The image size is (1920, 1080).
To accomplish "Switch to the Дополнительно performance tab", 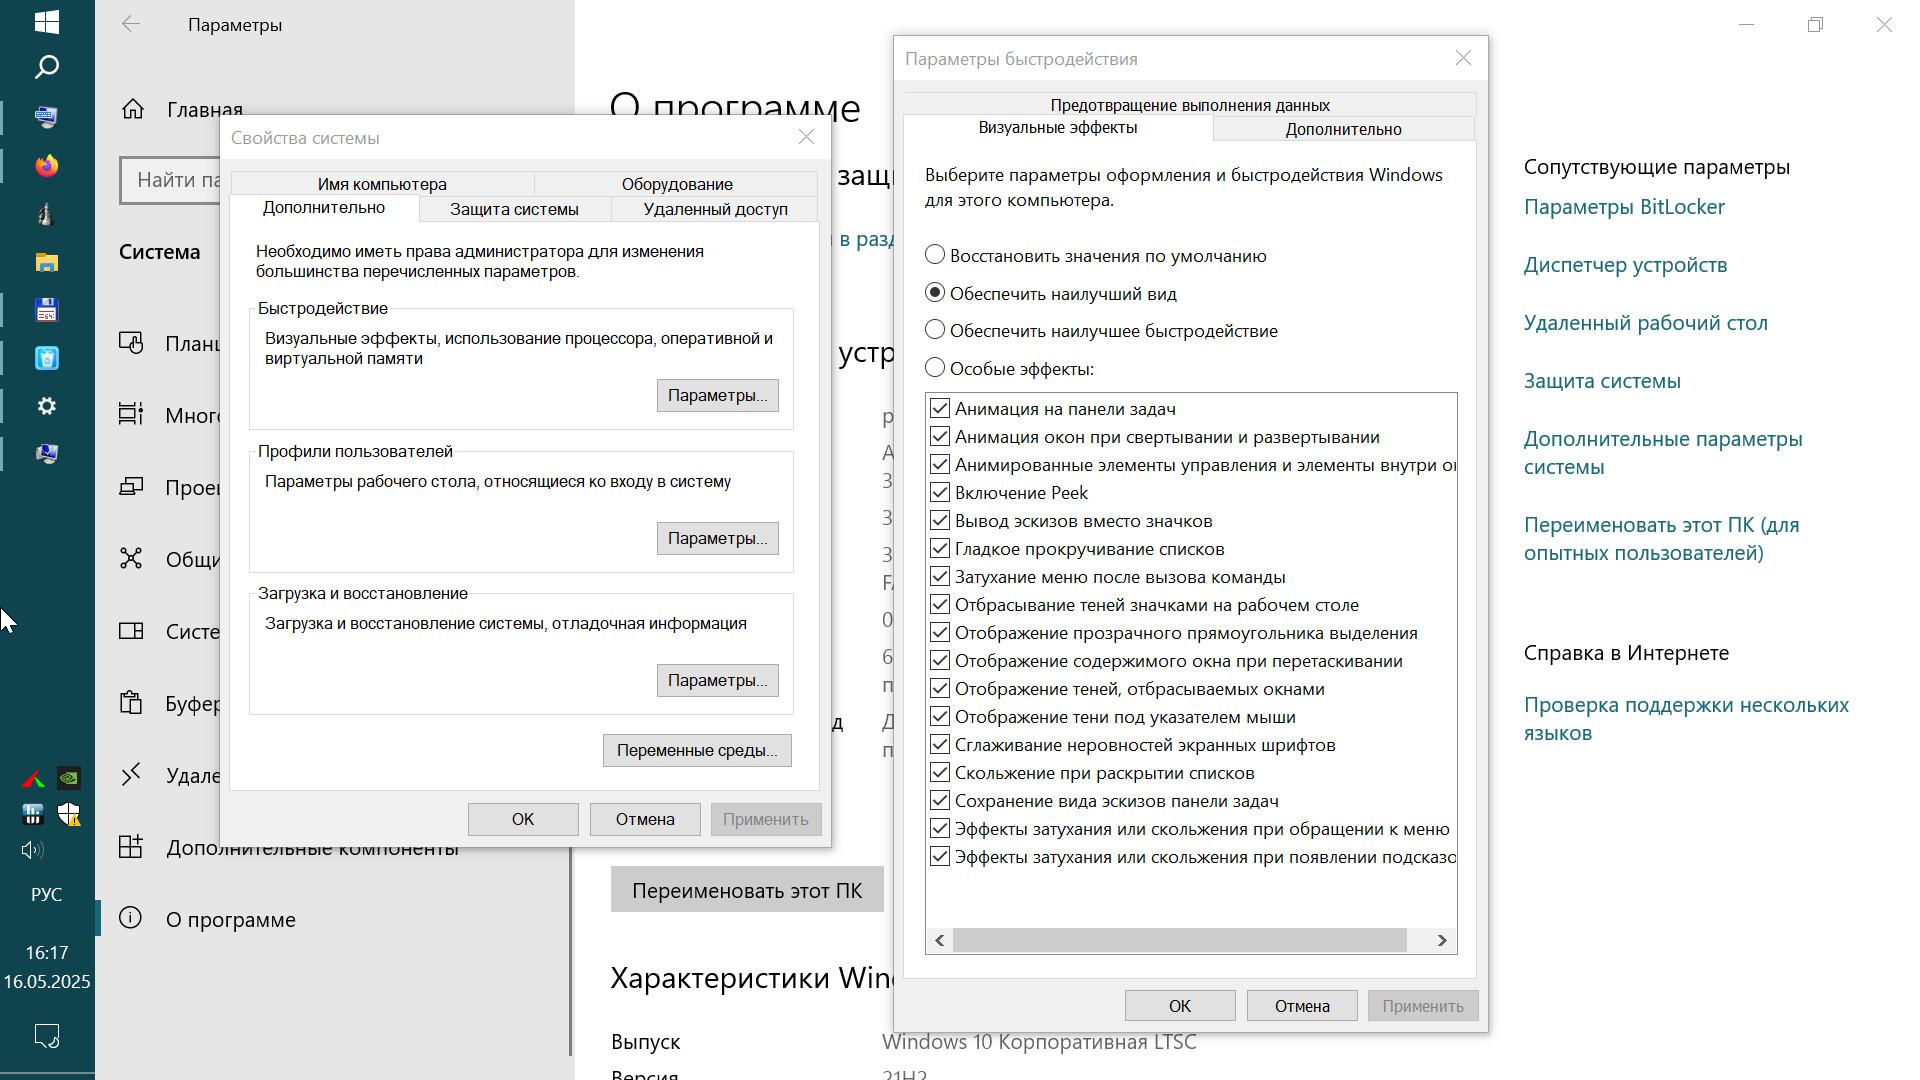I will click(x=1343, y=129).
